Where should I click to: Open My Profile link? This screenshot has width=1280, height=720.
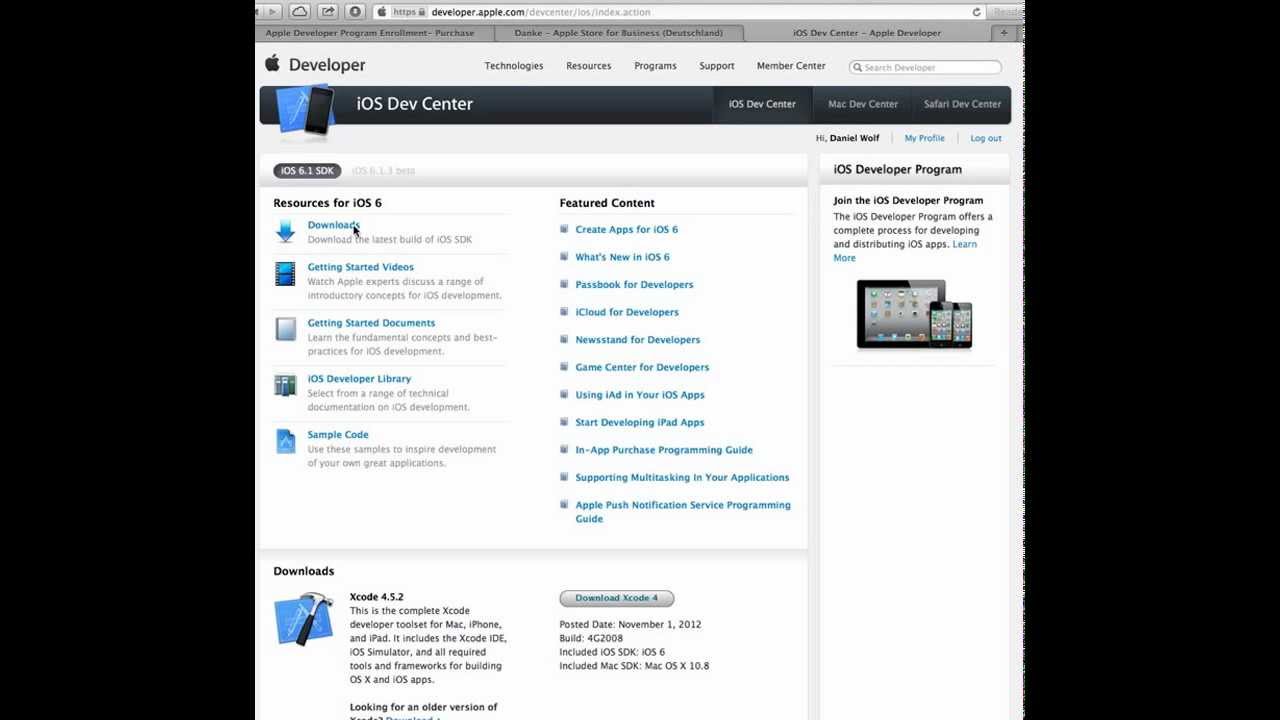coord(924,138)
